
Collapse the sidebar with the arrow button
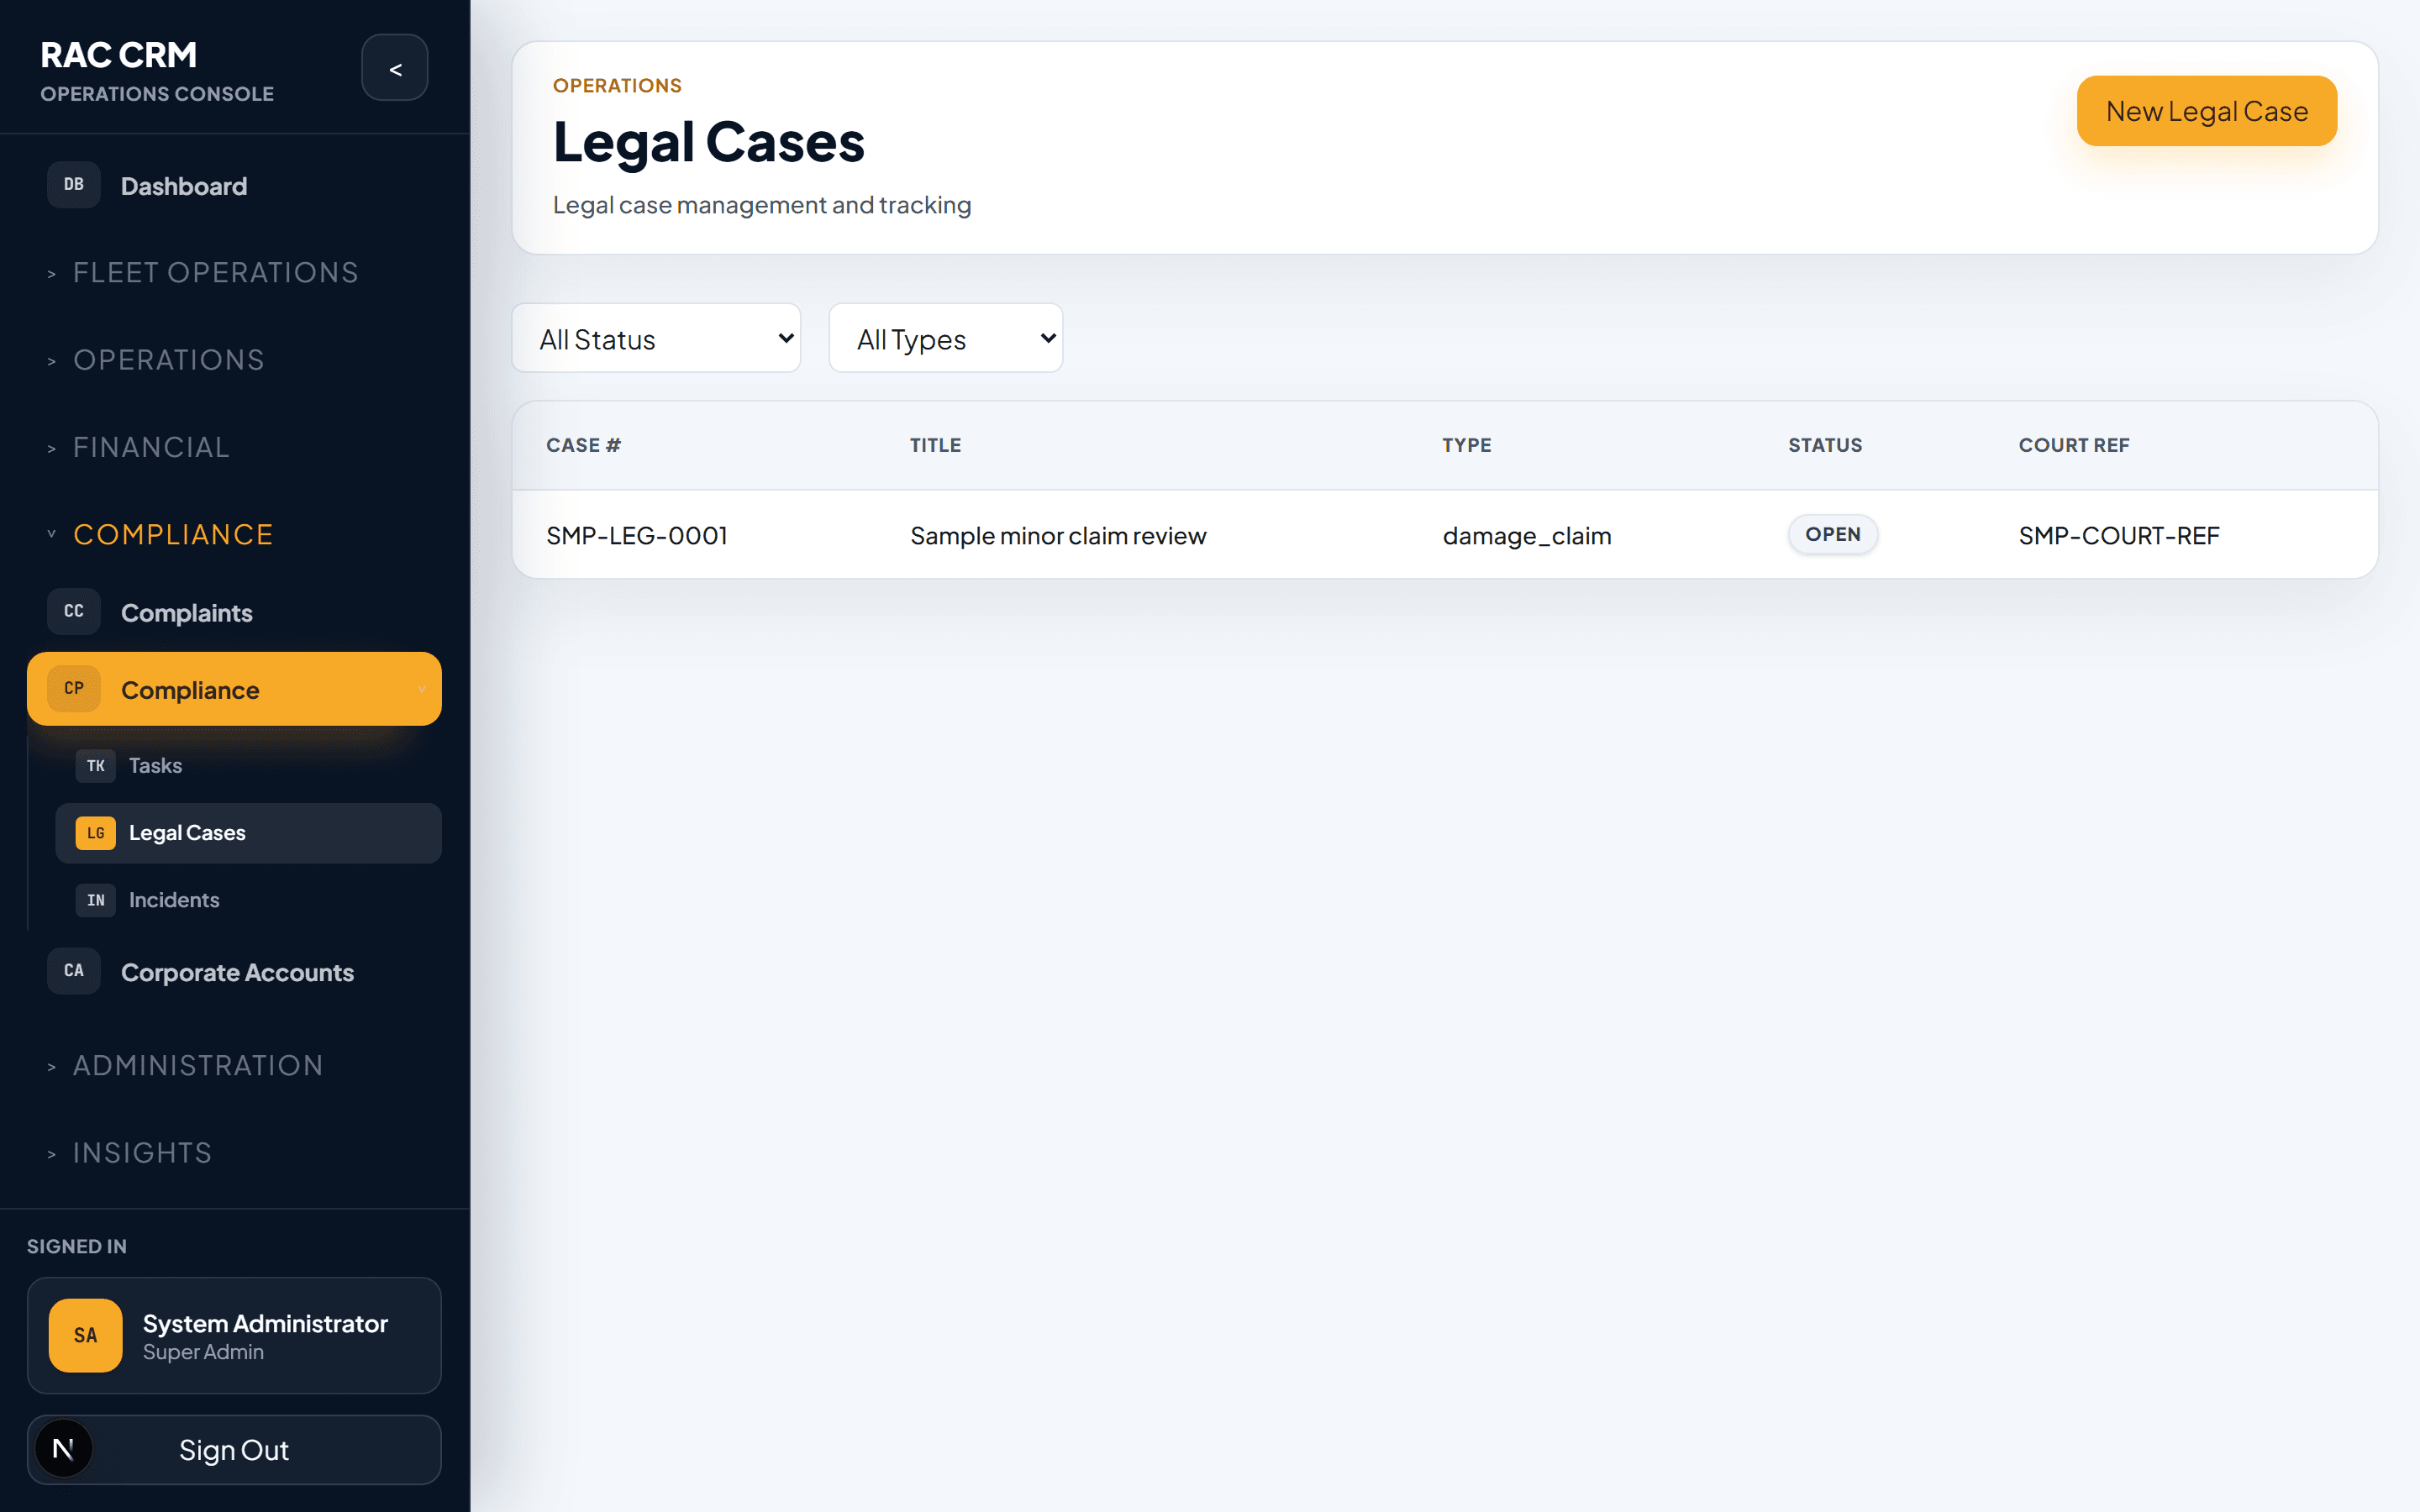(x=395, y=68)
